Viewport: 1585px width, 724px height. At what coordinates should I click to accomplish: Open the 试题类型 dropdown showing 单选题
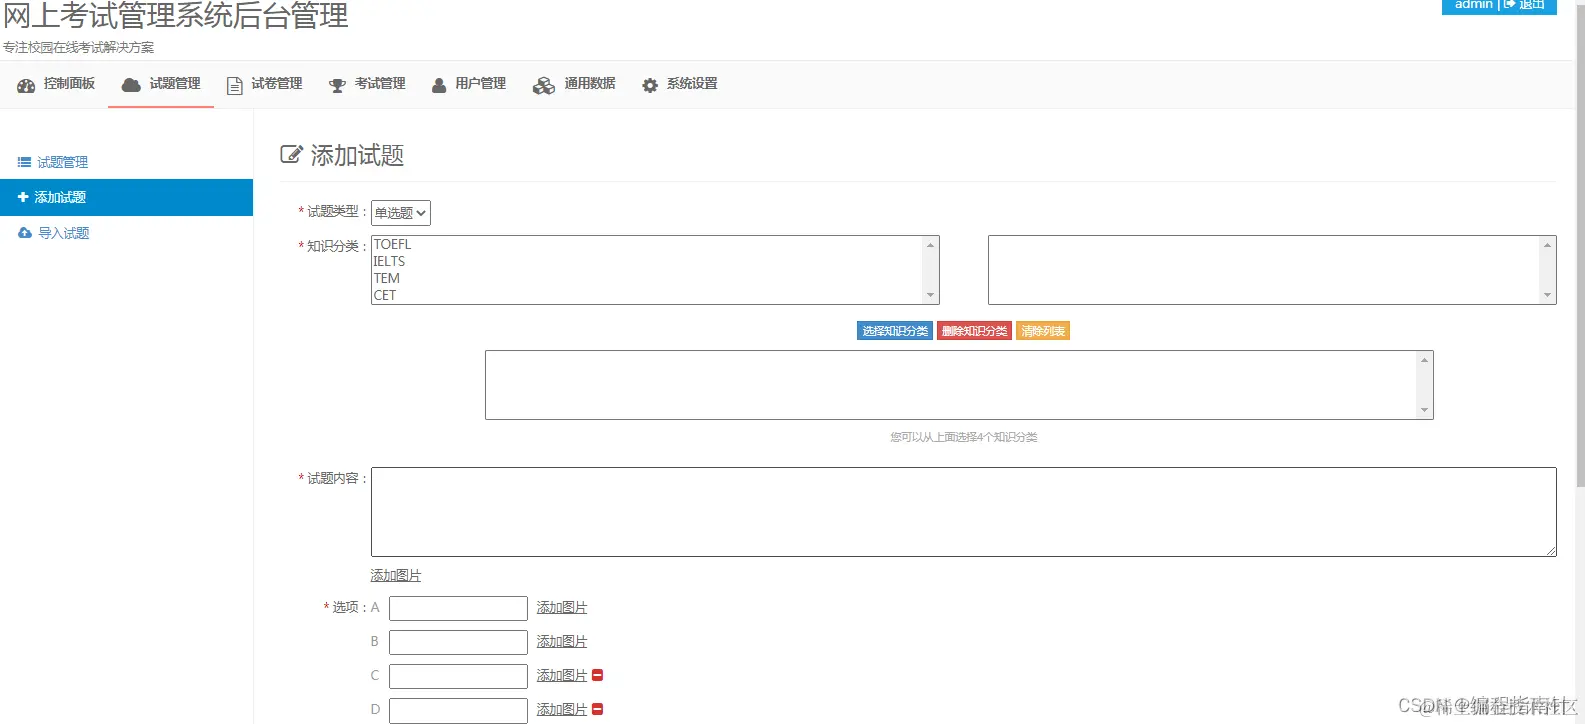click(x=401, y=213)
